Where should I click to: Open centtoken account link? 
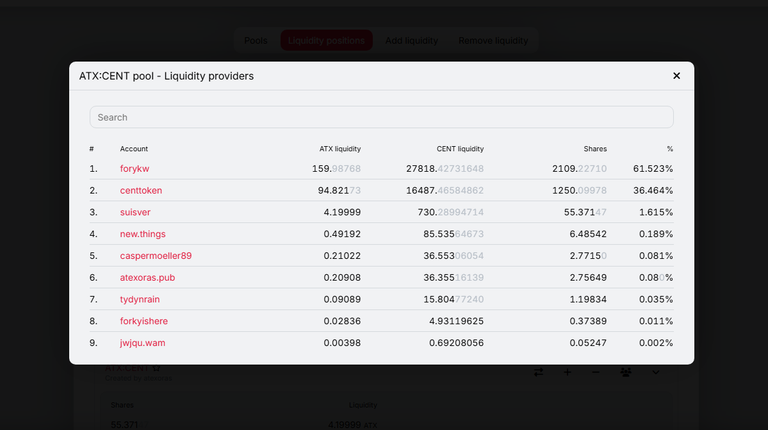coord(141,191)
